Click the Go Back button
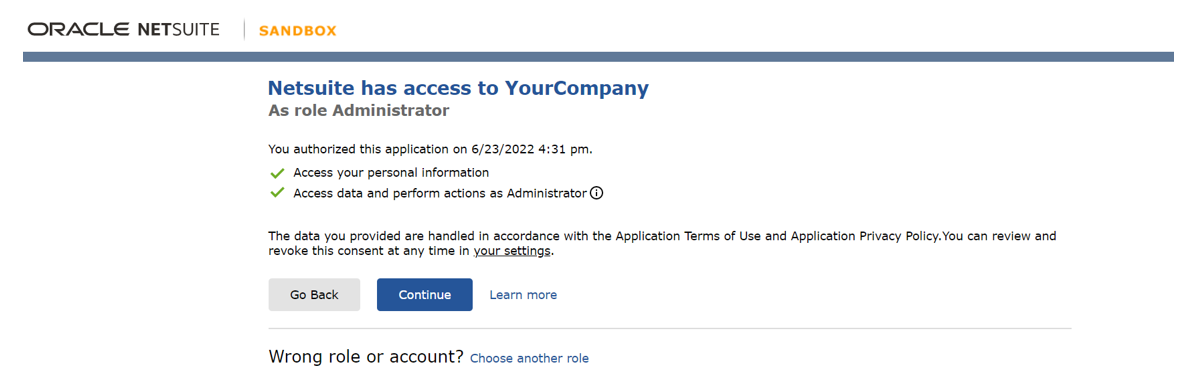1194x384 pixels. tap(314, 295)
